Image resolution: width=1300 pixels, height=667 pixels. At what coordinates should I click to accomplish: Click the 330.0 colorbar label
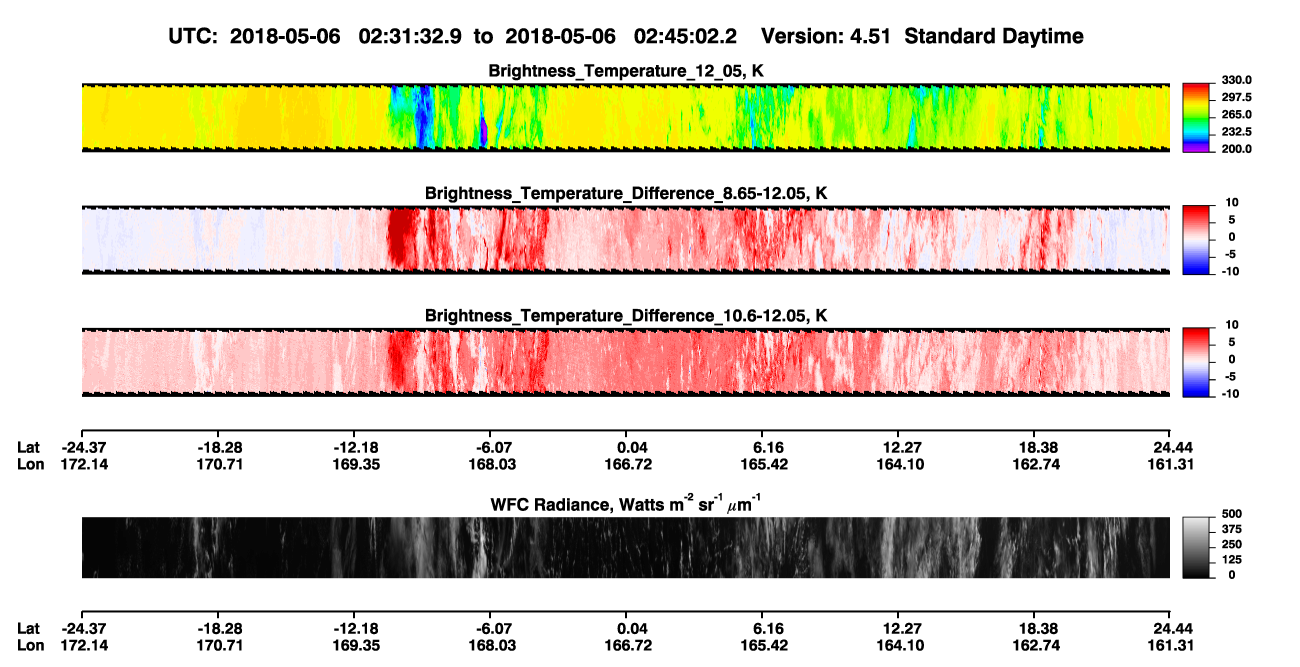coord(1237,81)
